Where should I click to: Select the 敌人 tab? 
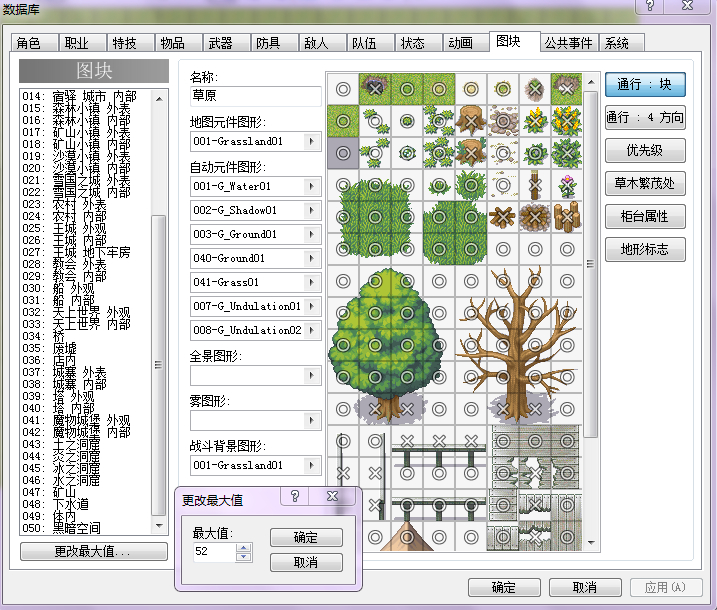tap(322, 43)
